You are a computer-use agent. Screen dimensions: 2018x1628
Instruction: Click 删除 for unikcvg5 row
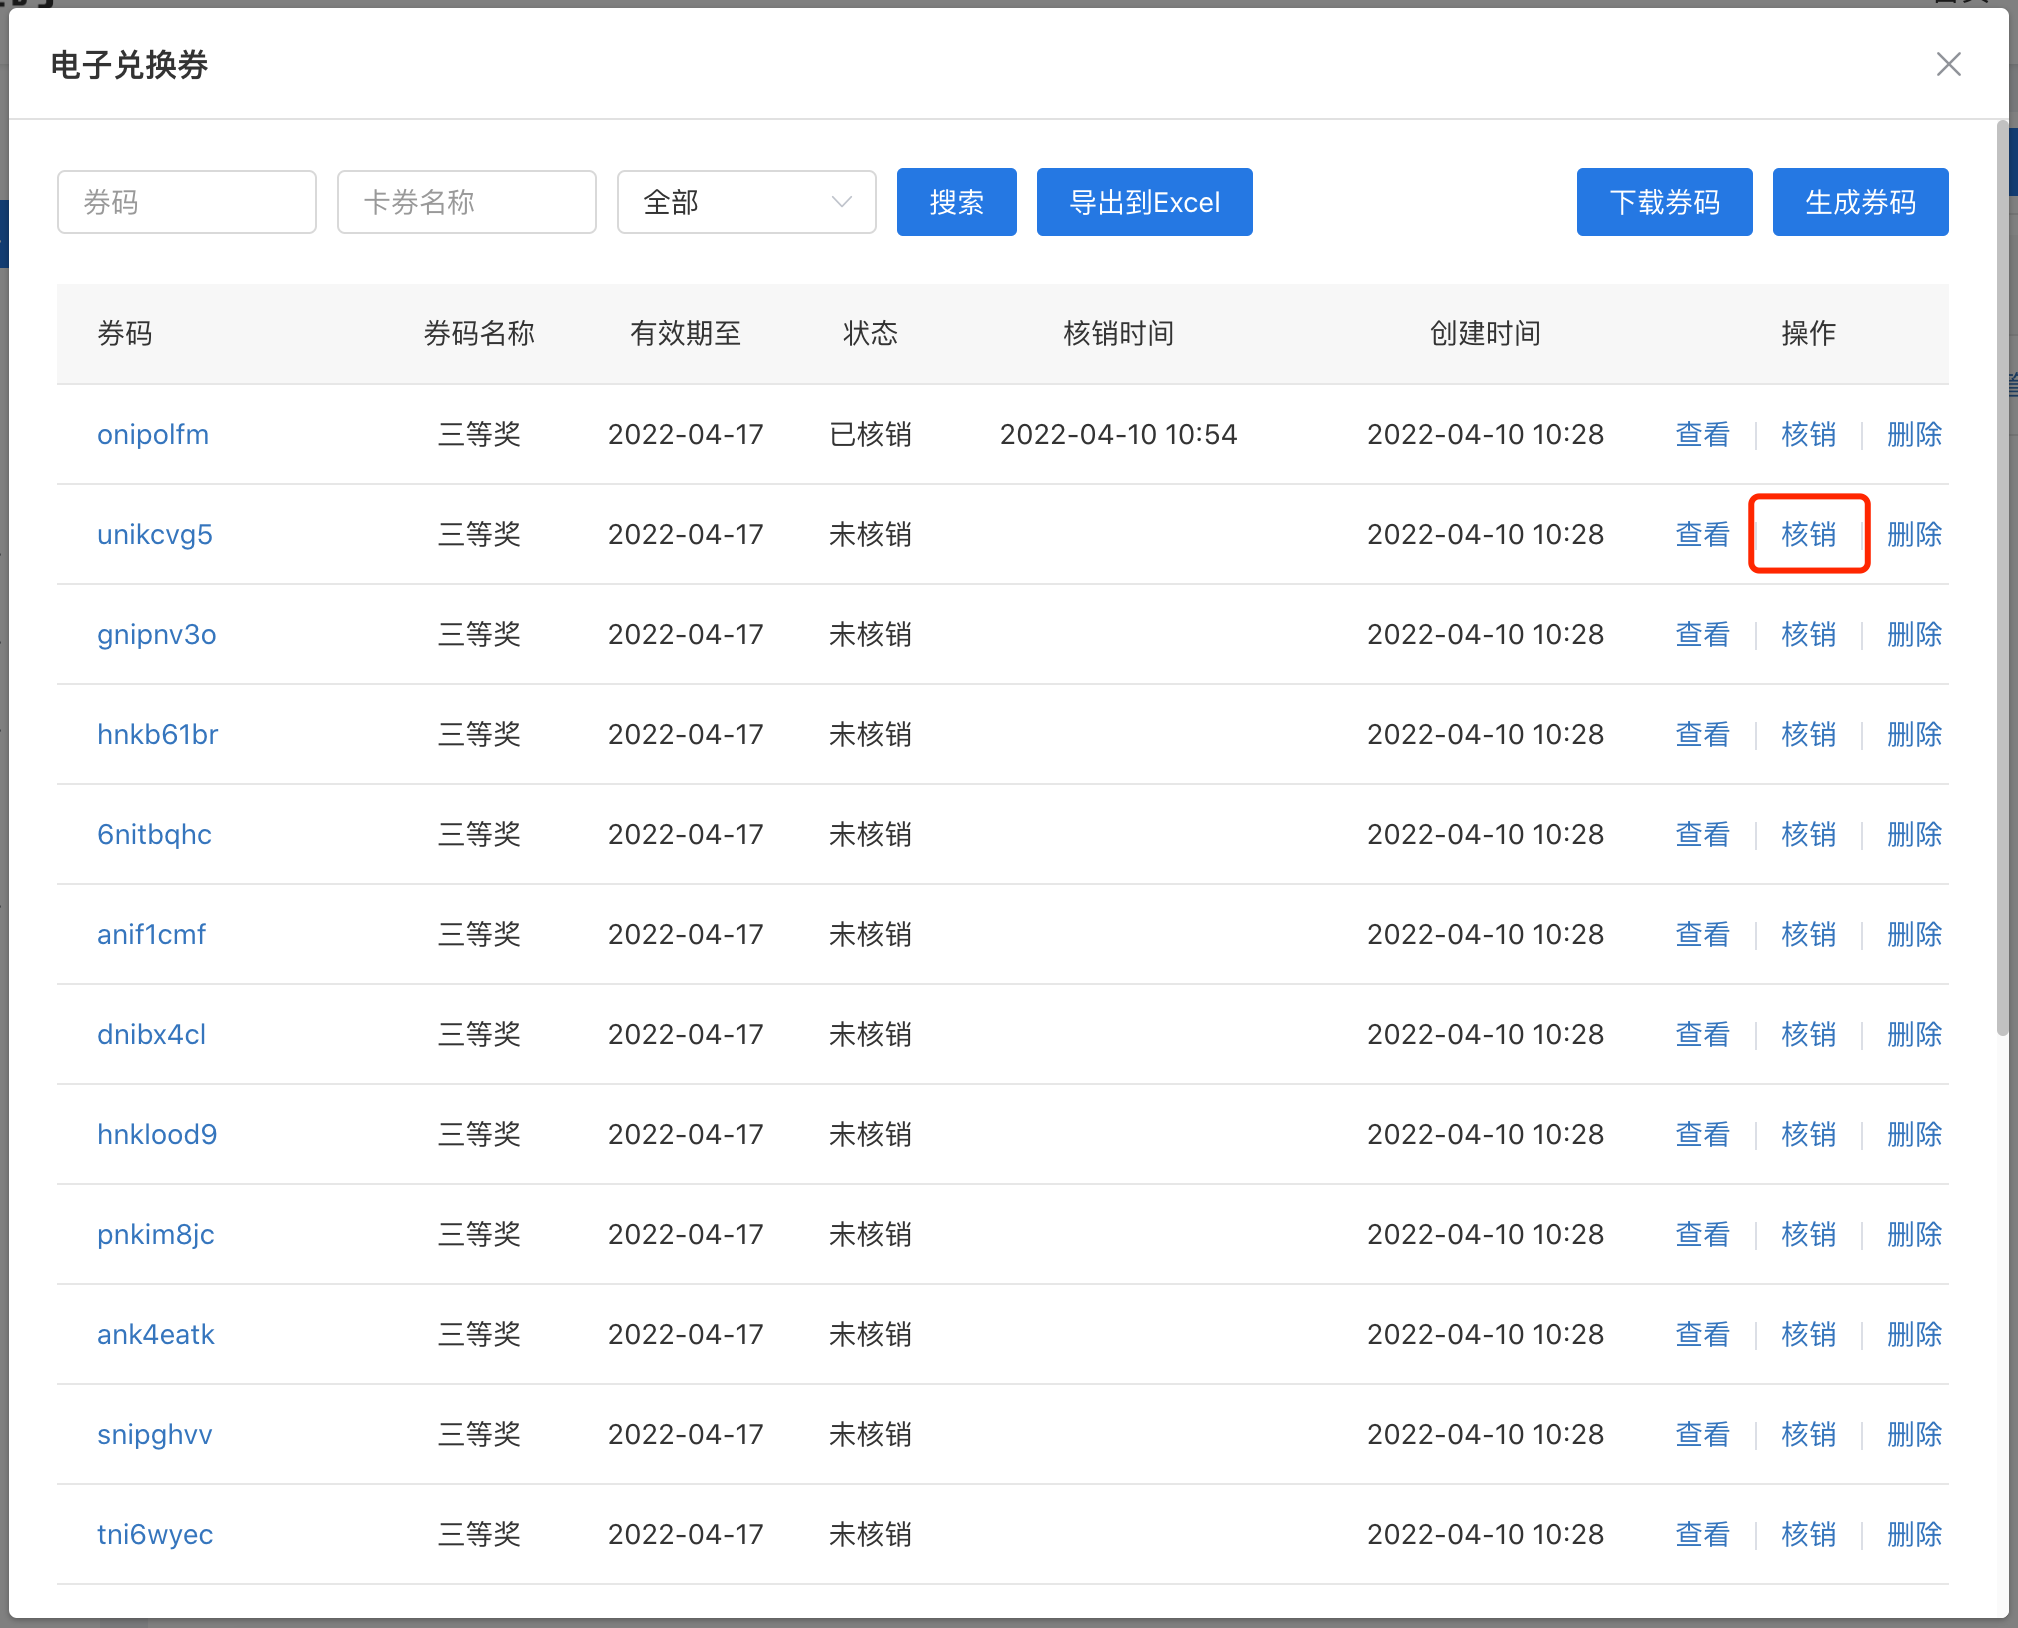click(x=1915, y=534)
